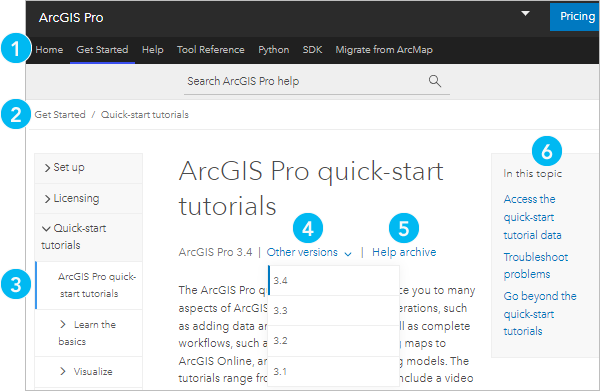Open Migrate from ArcMap tab
600x391 pixels.
coord(384,50)
